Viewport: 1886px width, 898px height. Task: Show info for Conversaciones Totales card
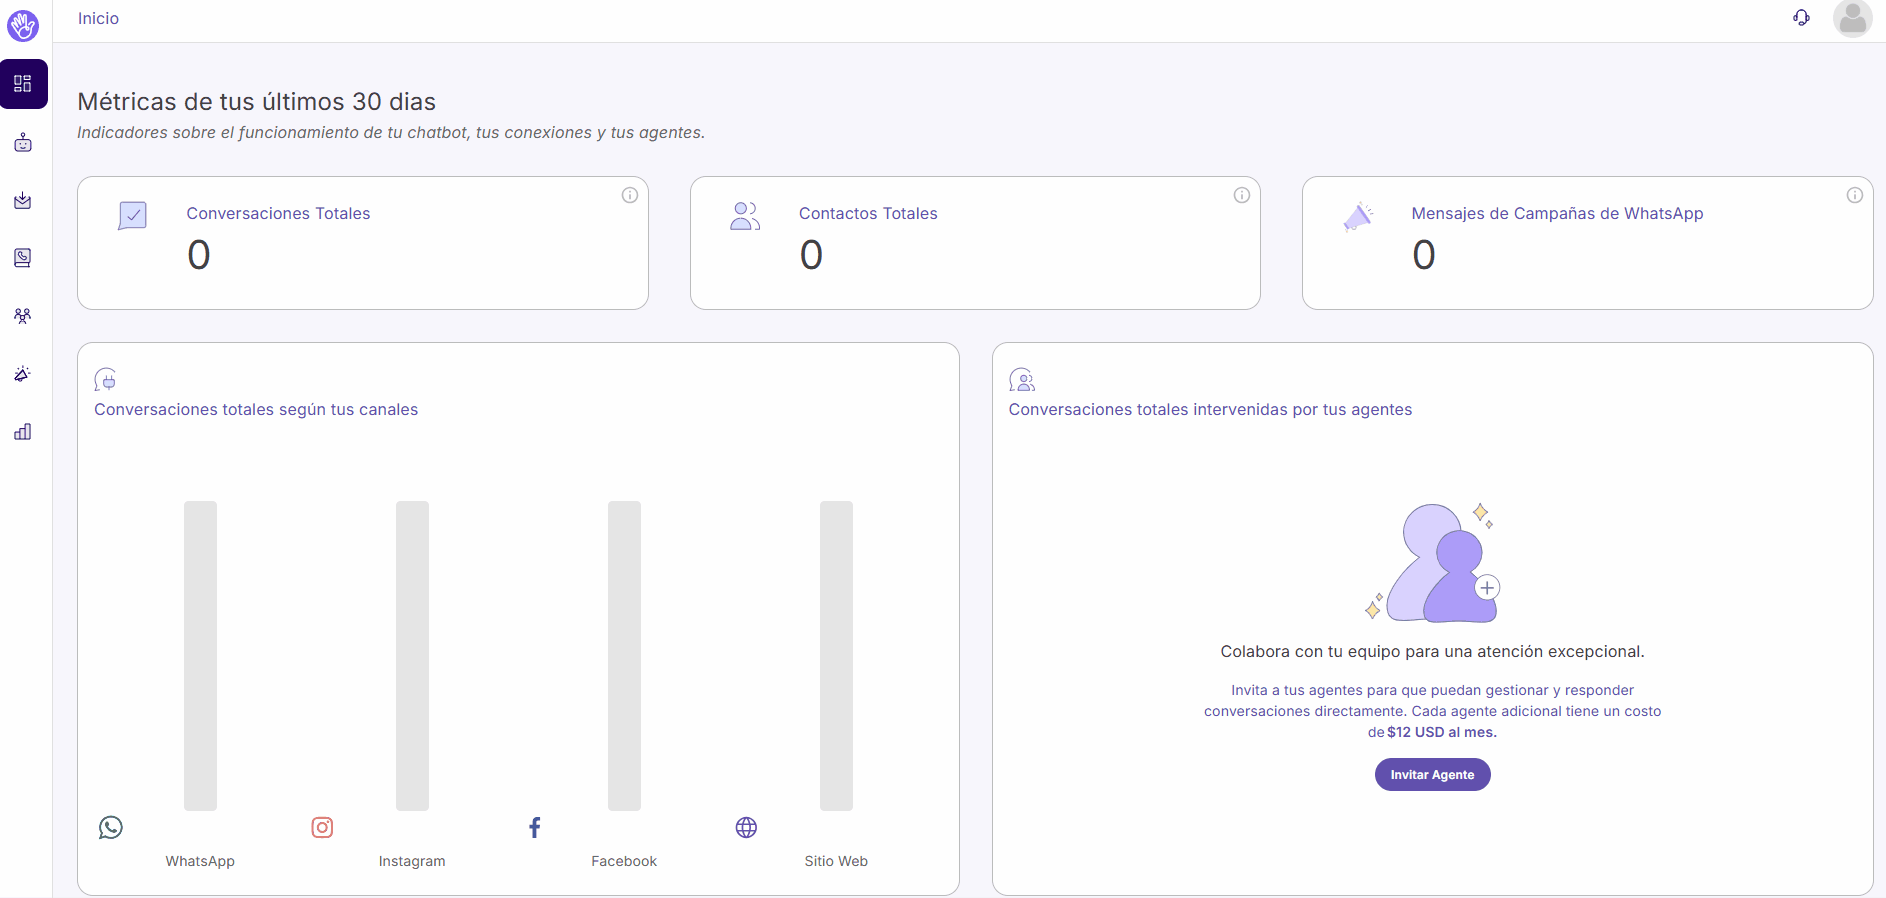click(x=630, y=195)
